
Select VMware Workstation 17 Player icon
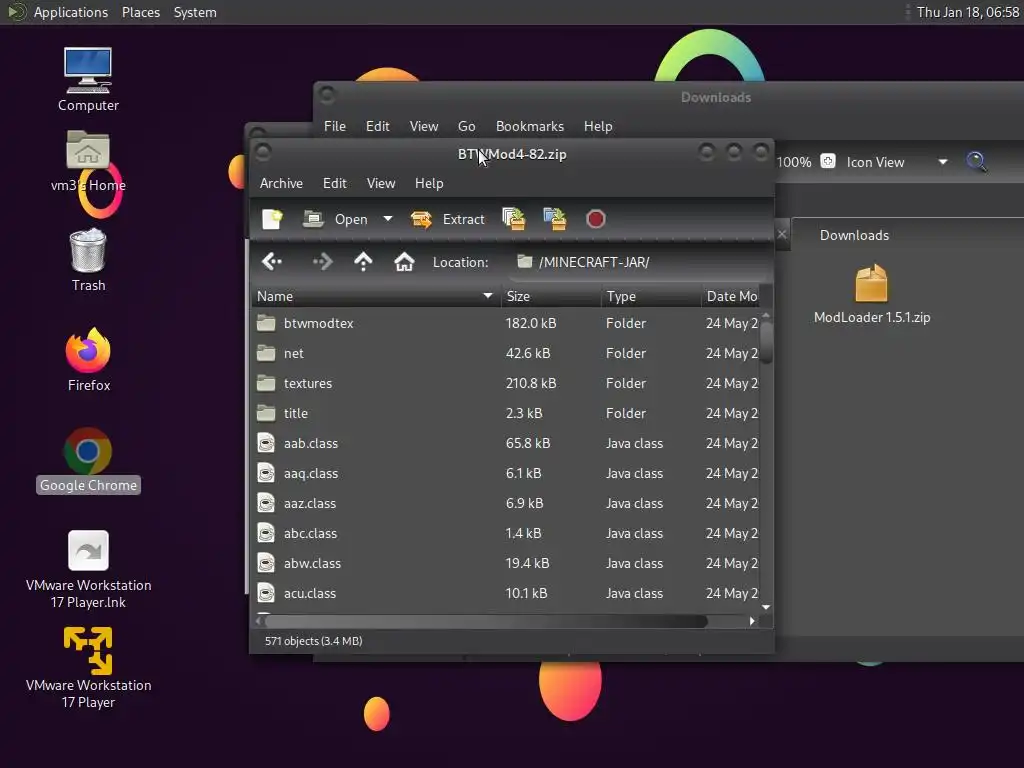click(x=88, y=668)
